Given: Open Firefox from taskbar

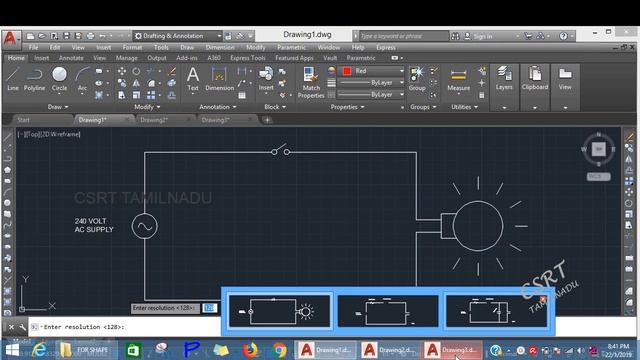Looking at the screenshot, I should 250,350.
